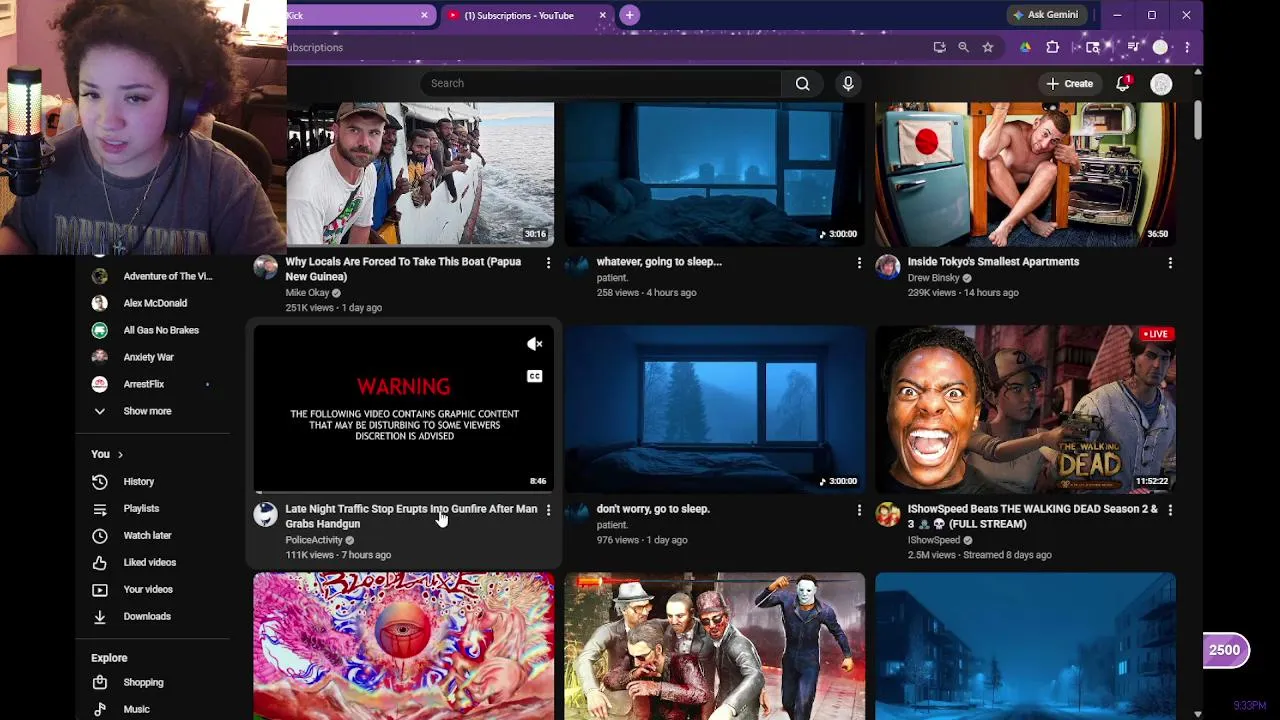Image resolution: width=1280 pixels, height=720 pixels.
Task: Open the browser extensions puzzle icon
Action: (1052, 47)
